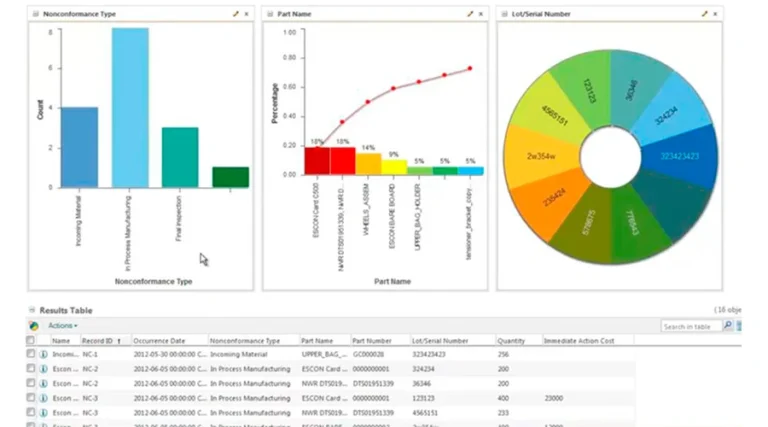Select pie slice labeled 323423423
Viewport: 768px width, 427px height.
coord(680,156)
